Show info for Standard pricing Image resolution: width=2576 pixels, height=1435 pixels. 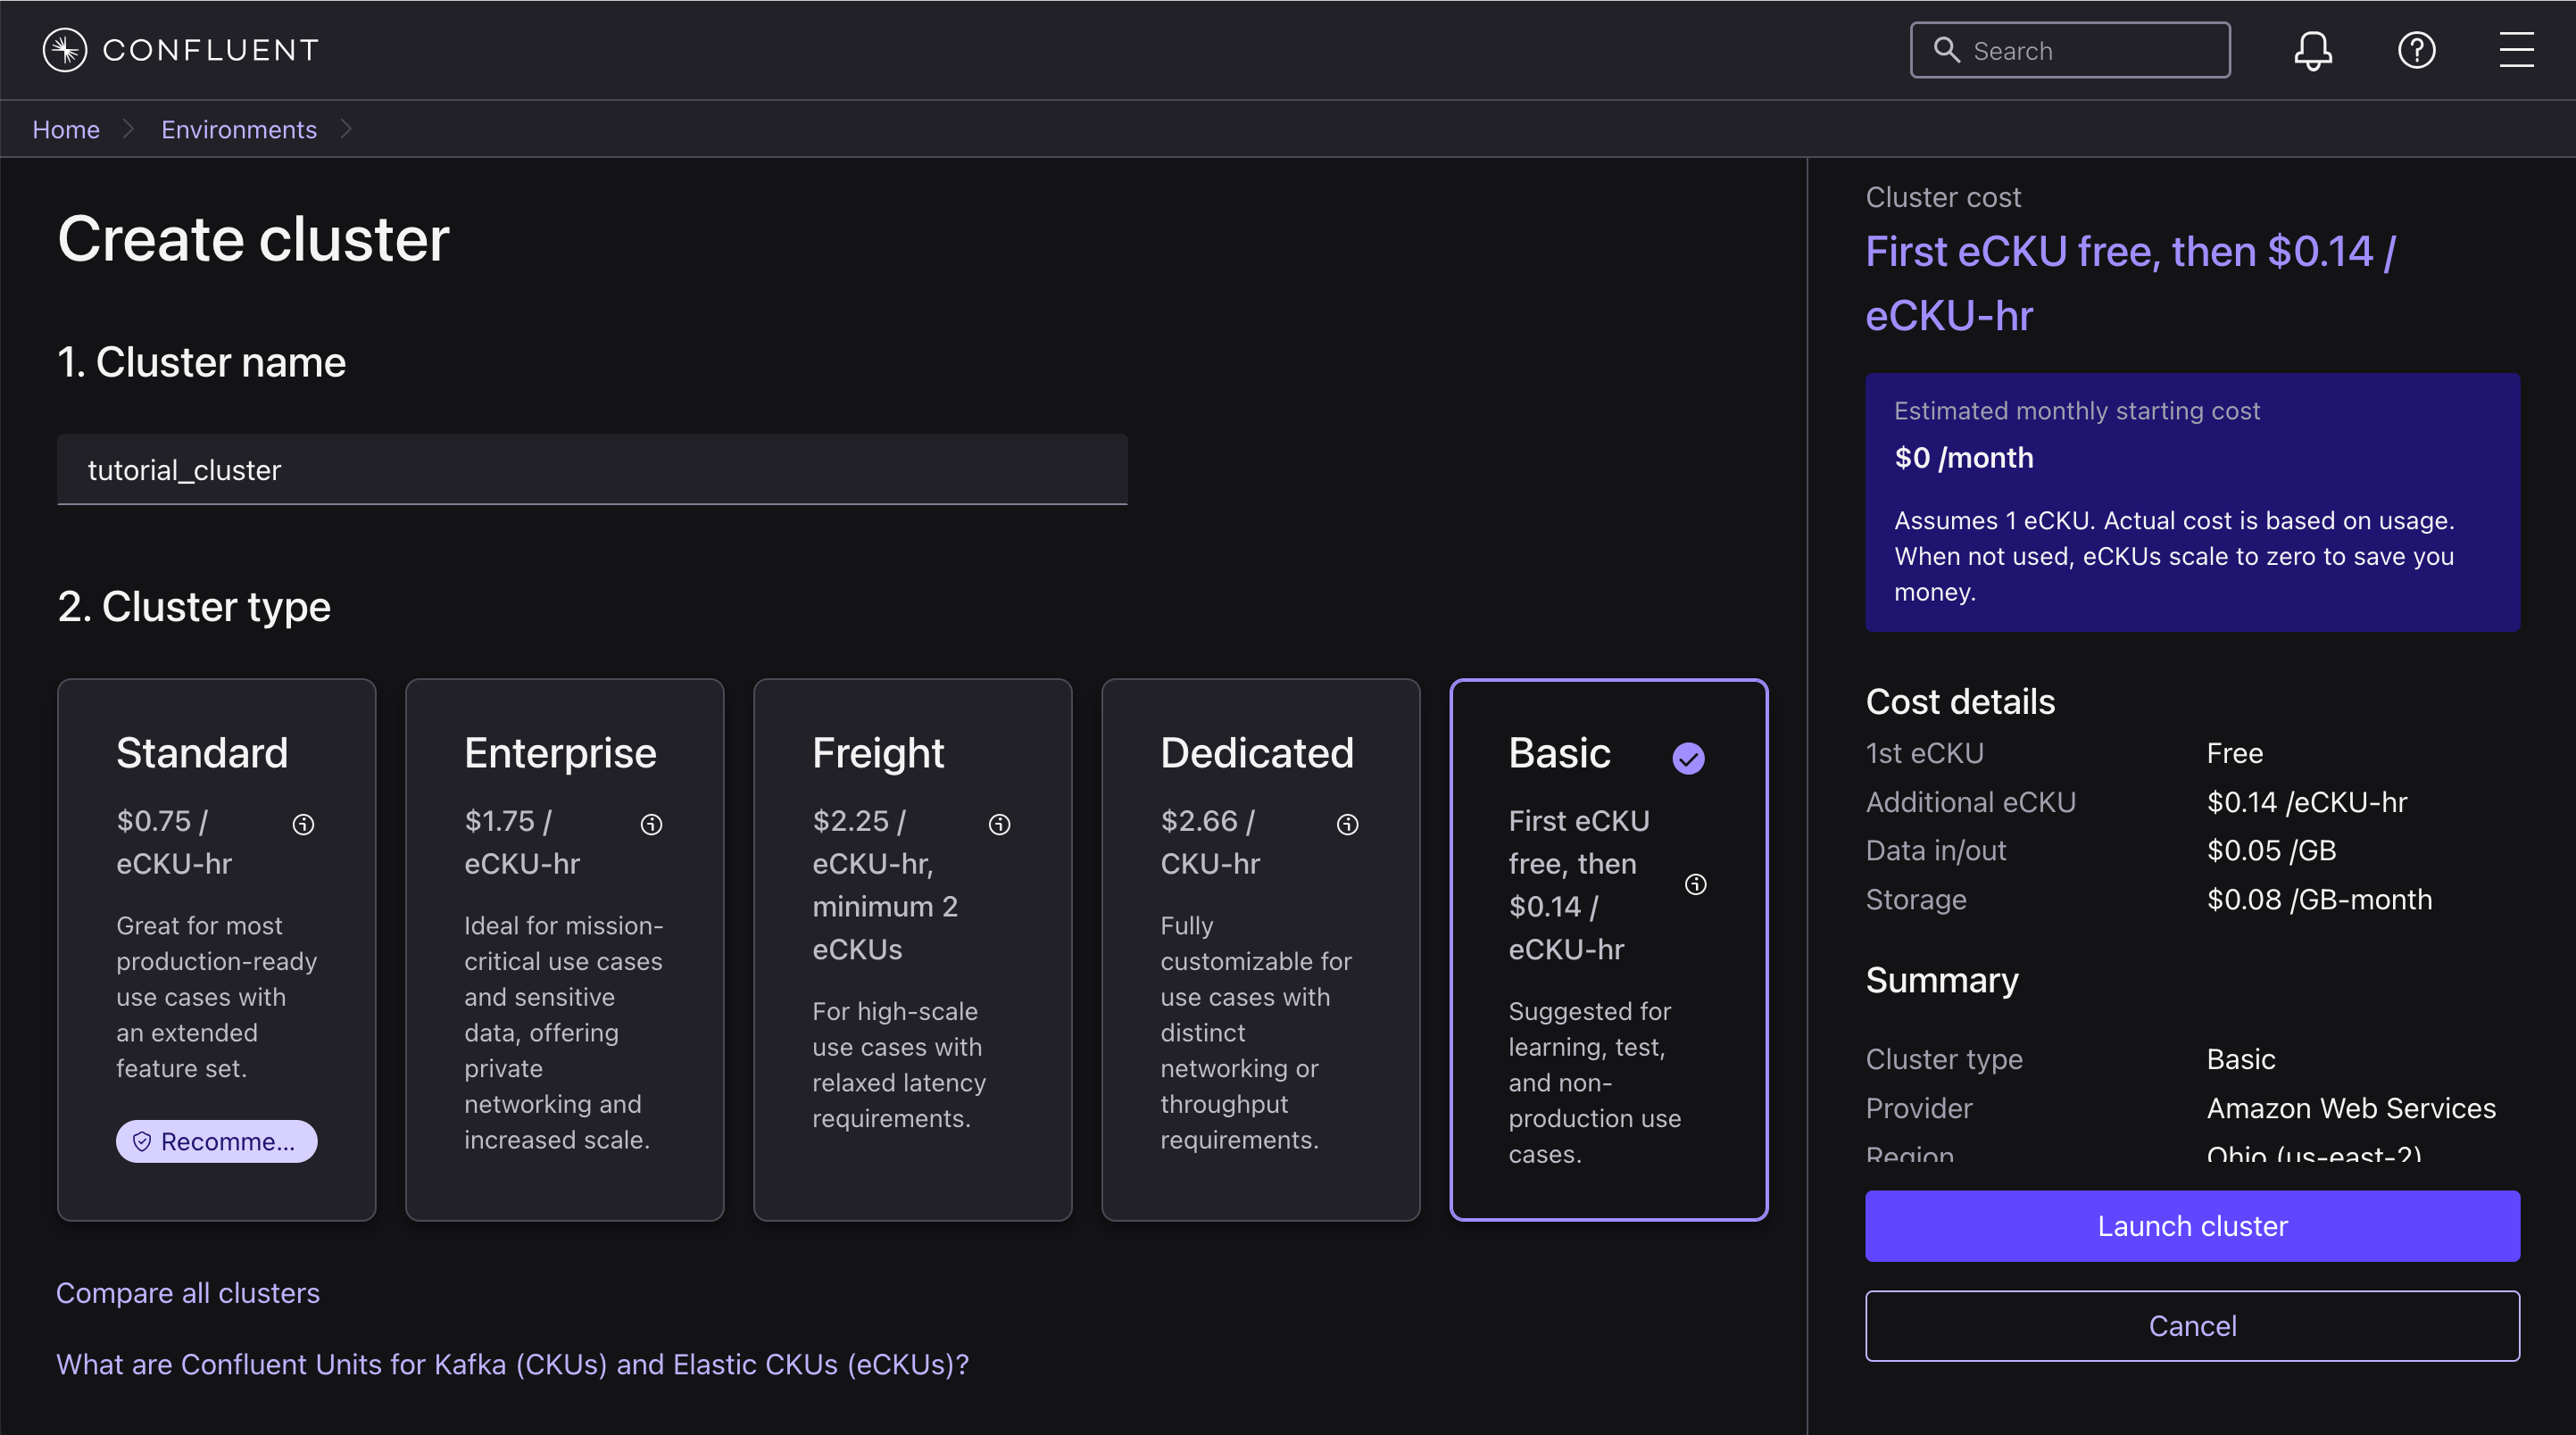pos(303,824)
